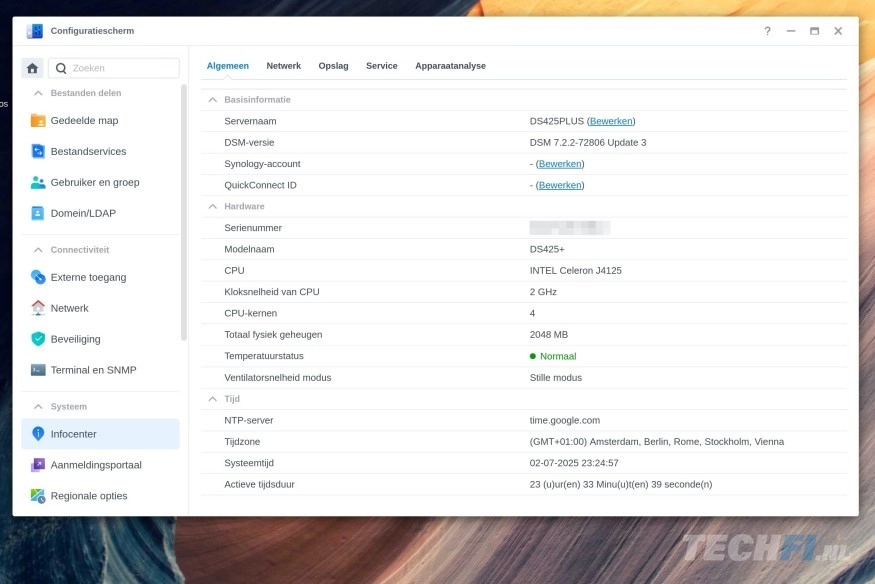Collapse the Bestanden delen section

(38, 93)
